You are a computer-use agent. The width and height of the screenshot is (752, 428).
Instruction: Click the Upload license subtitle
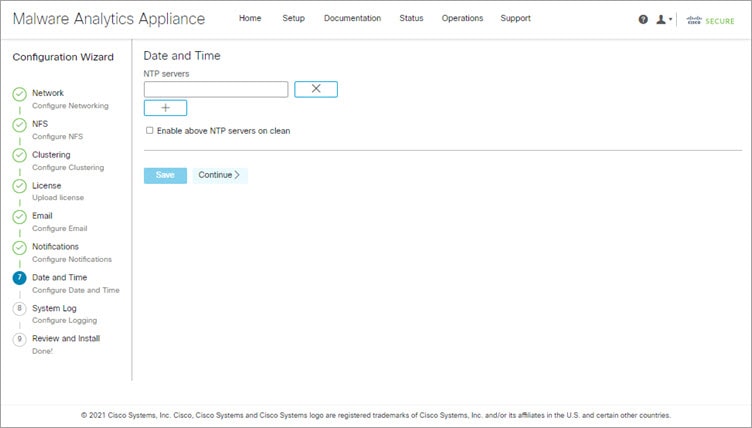click(x=58, y=197)
